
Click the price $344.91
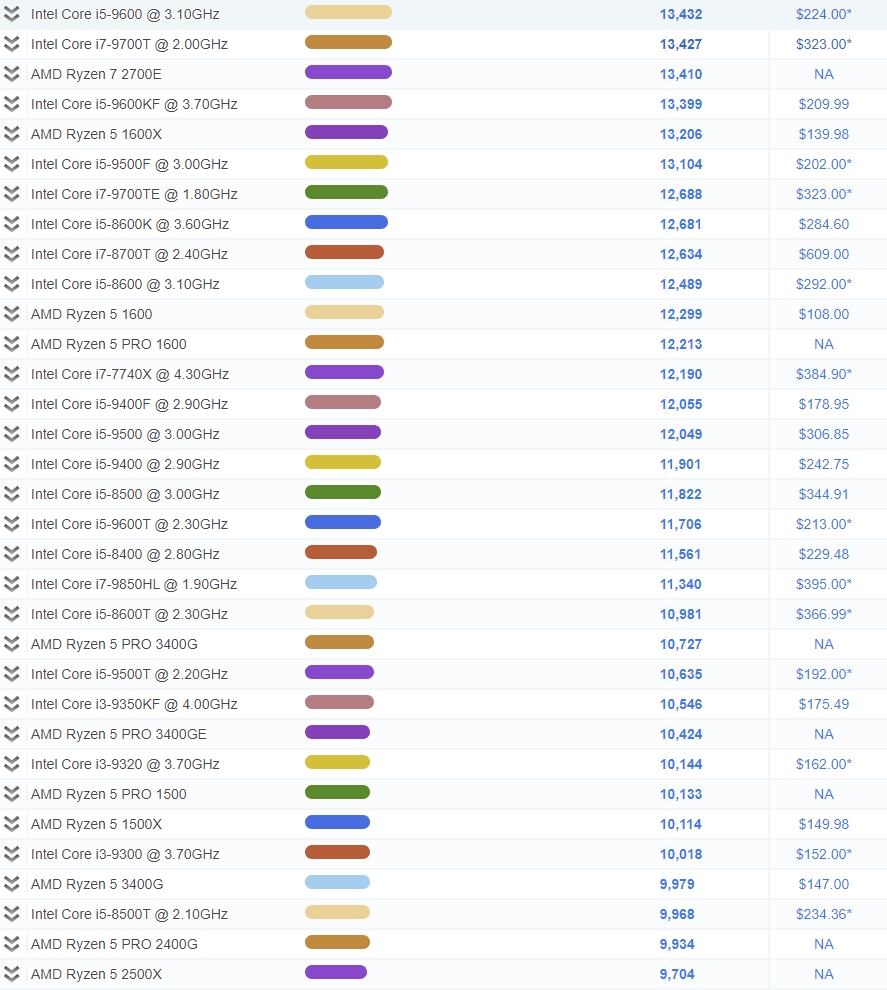[823, 494]
